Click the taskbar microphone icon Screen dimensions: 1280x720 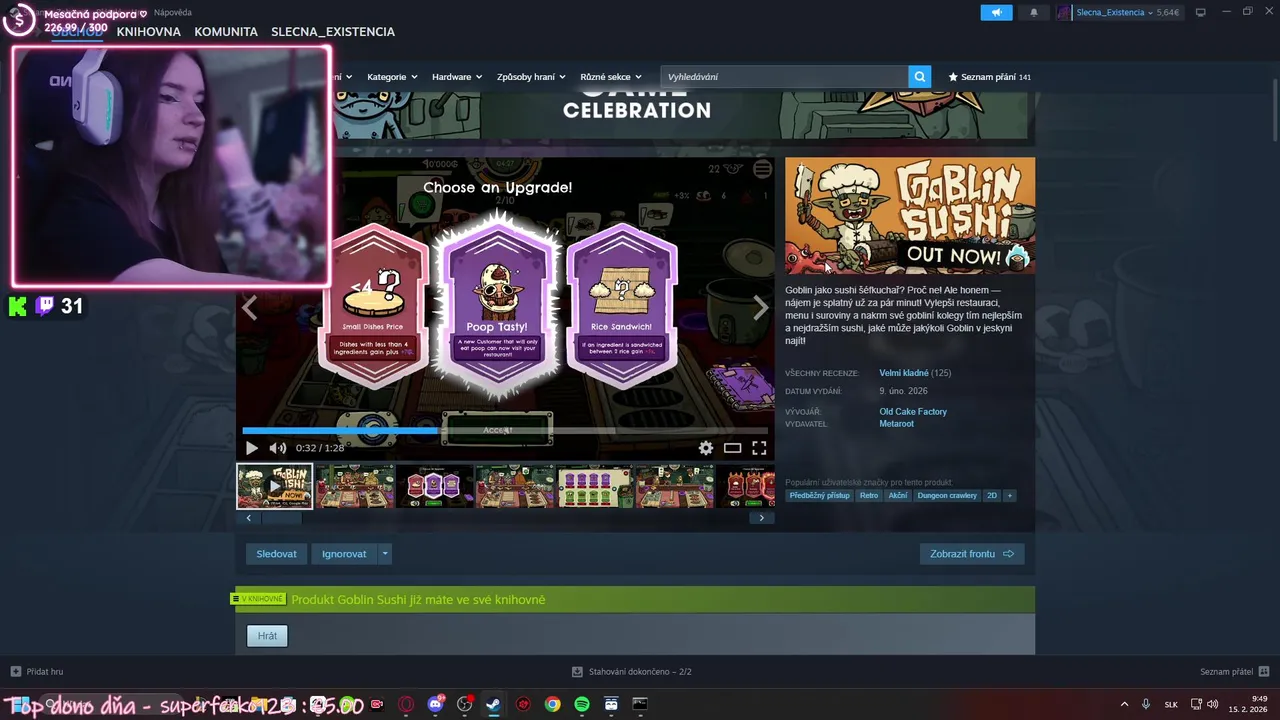tap(1146, 704)
